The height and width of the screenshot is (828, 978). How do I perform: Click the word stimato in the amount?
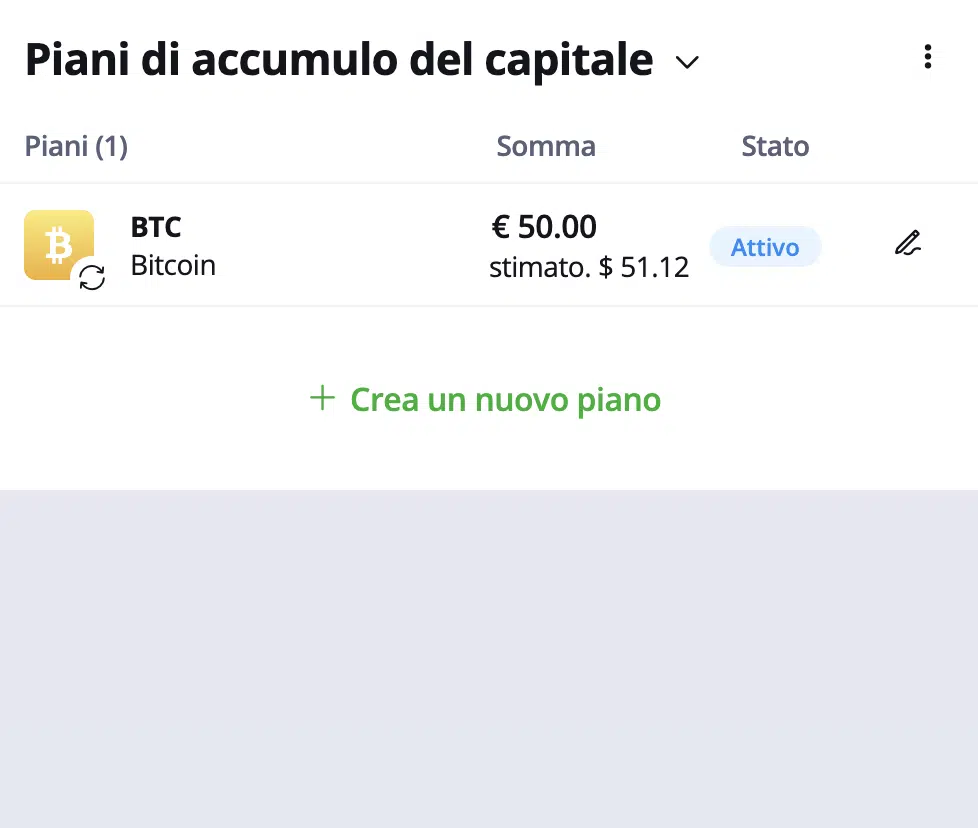point(540,267)
